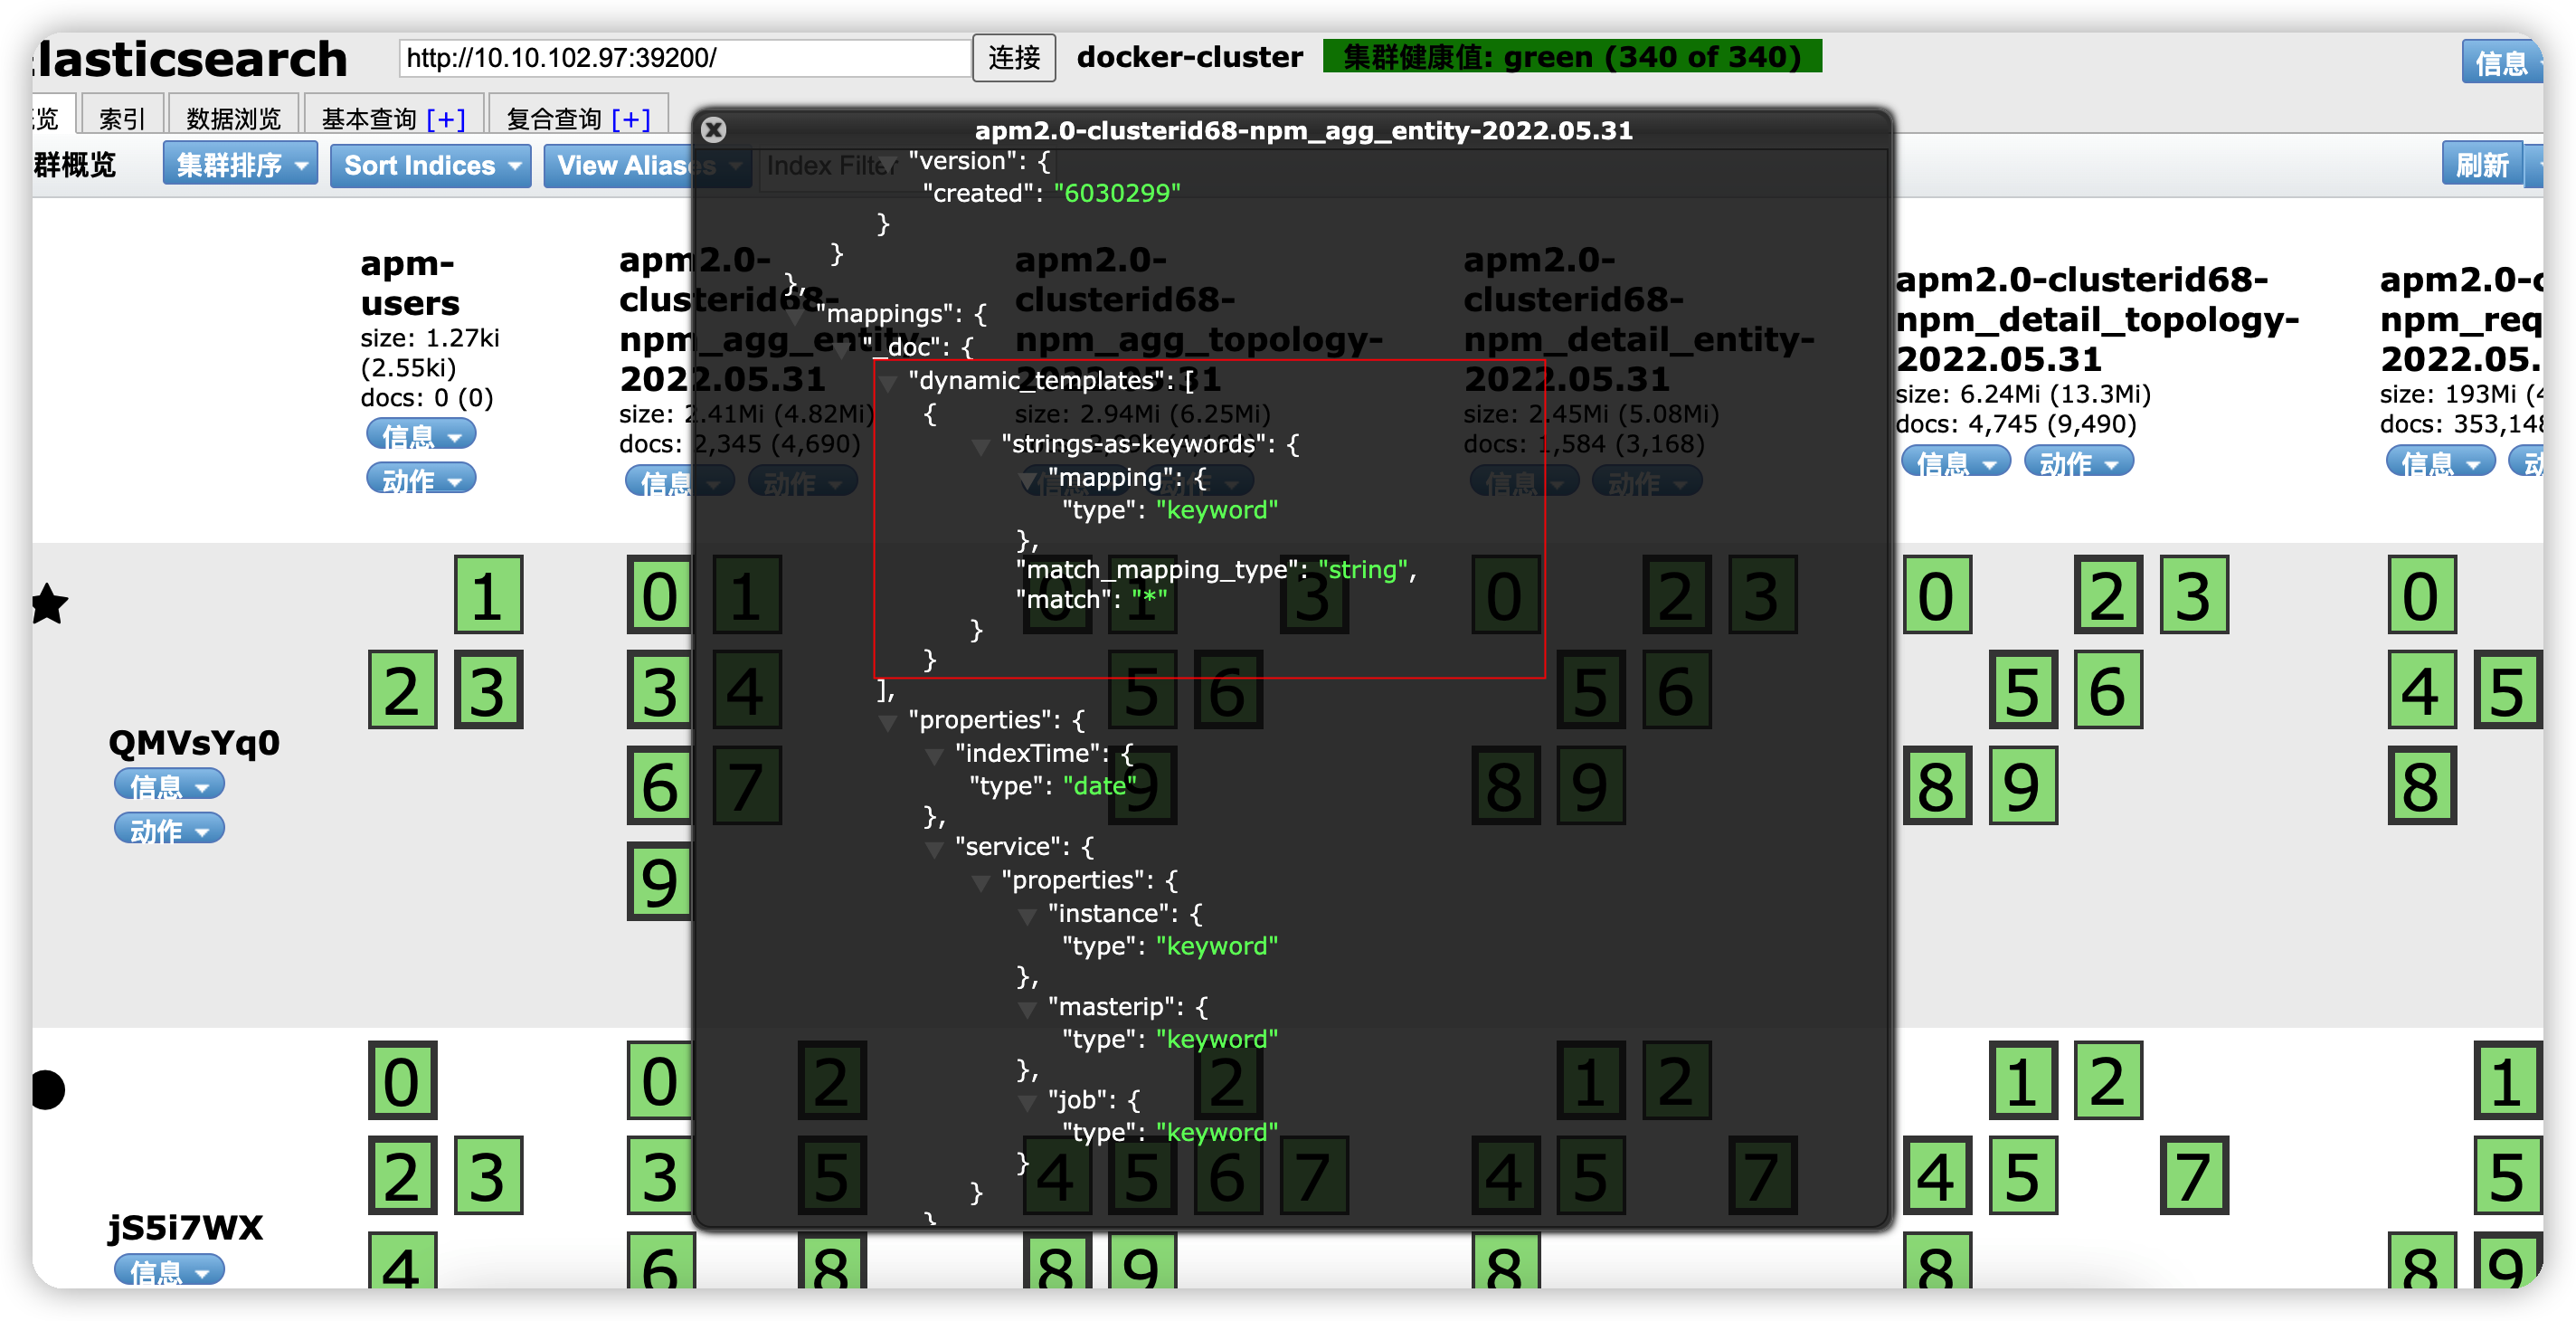The width and height of the screenshot is (2576, 1321).
Task: Click shard 9 of npm_detail_topology on QMVsYq0
Action: [x=2022, y=786]
